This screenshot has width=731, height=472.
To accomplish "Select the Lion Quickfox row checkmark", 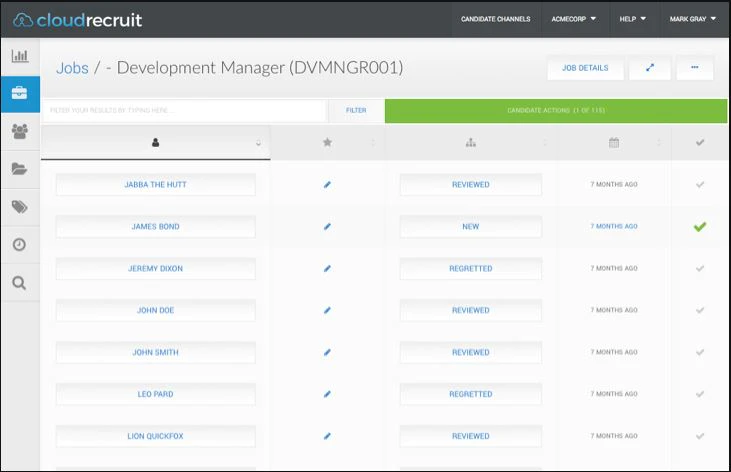I will [700, 436].
